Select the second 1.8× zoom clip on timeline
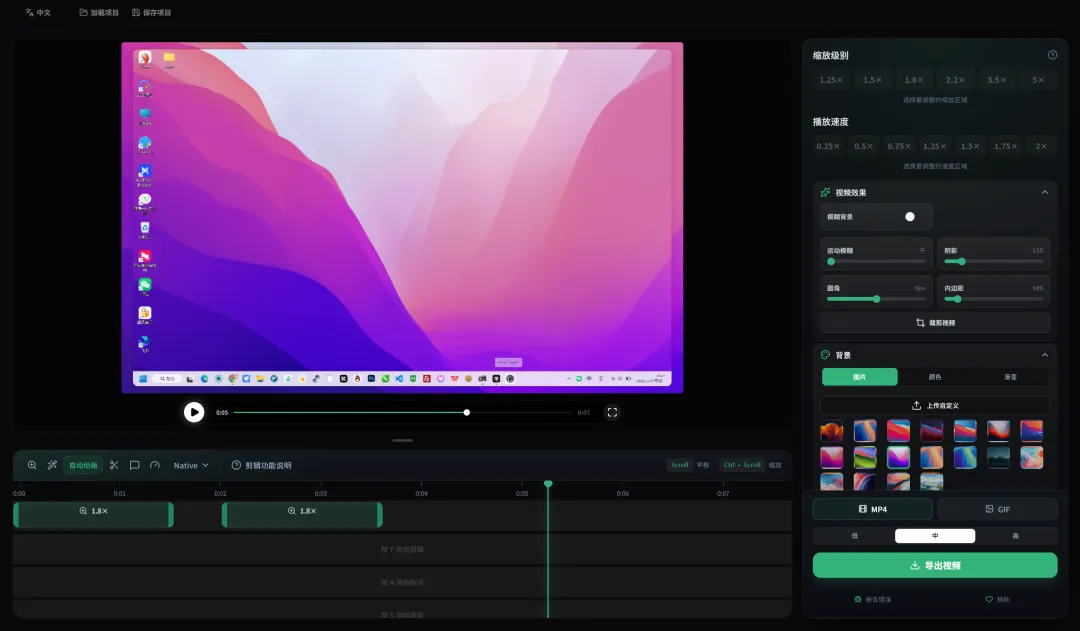 [302, 515]
